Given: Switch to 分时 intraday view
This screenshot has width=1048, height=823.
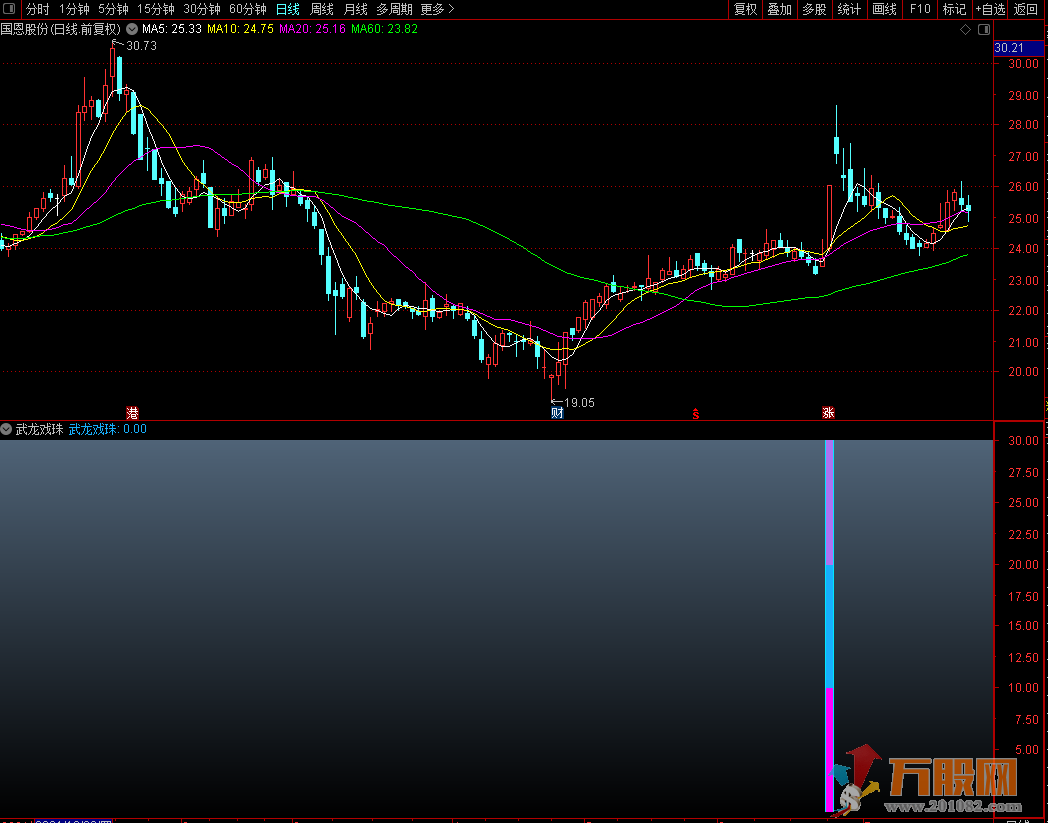Looking at the screenshot, I should [37, 9].
